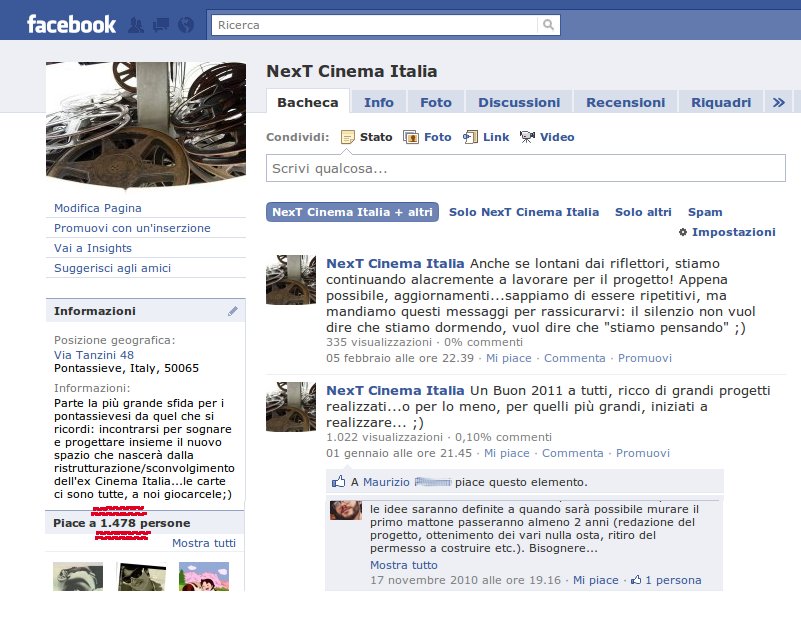Select the NexT Cinema Italia + altri filter
The height and width of the screenshot is (636, 801).
tap(352, 212)
